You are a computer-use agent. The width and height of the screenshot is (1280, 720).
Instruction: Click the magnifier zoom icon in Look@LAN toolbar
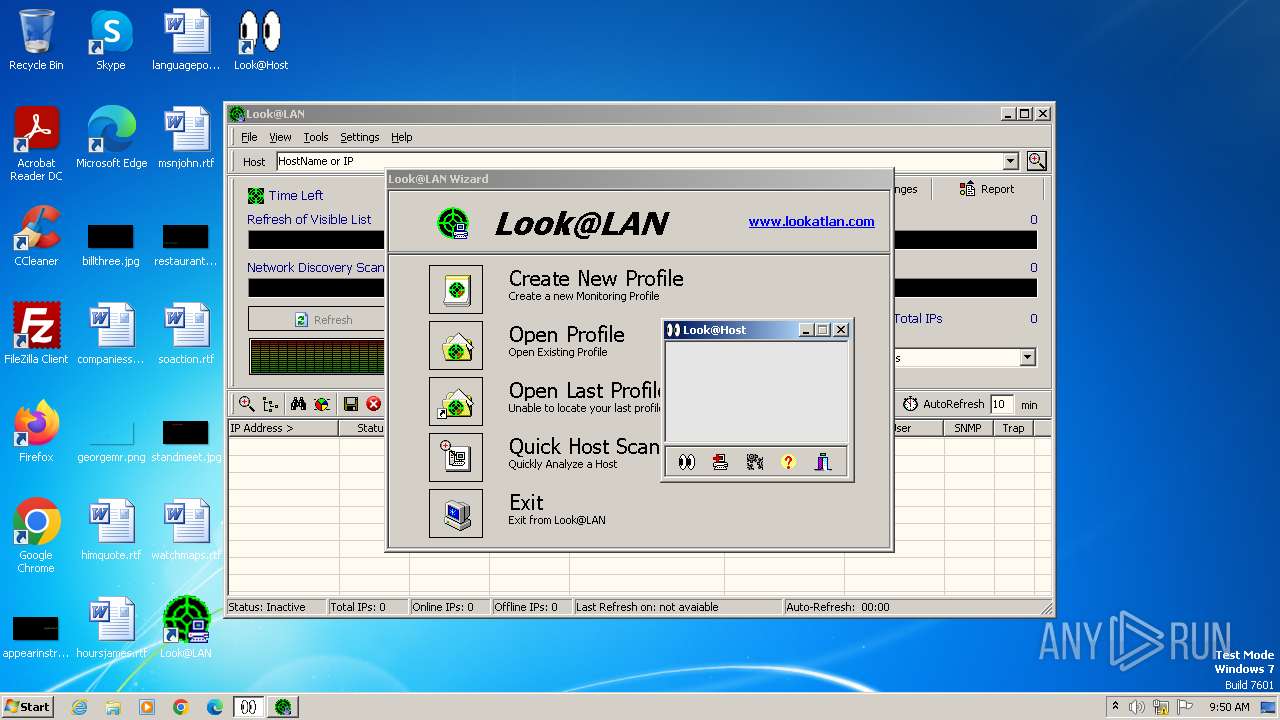(246, 404)
